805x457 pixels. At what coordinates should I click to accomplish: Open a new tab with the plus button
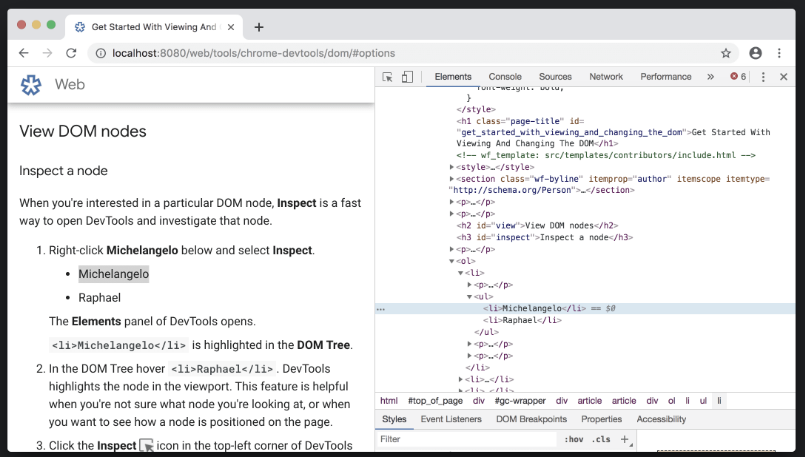point(259,27)
